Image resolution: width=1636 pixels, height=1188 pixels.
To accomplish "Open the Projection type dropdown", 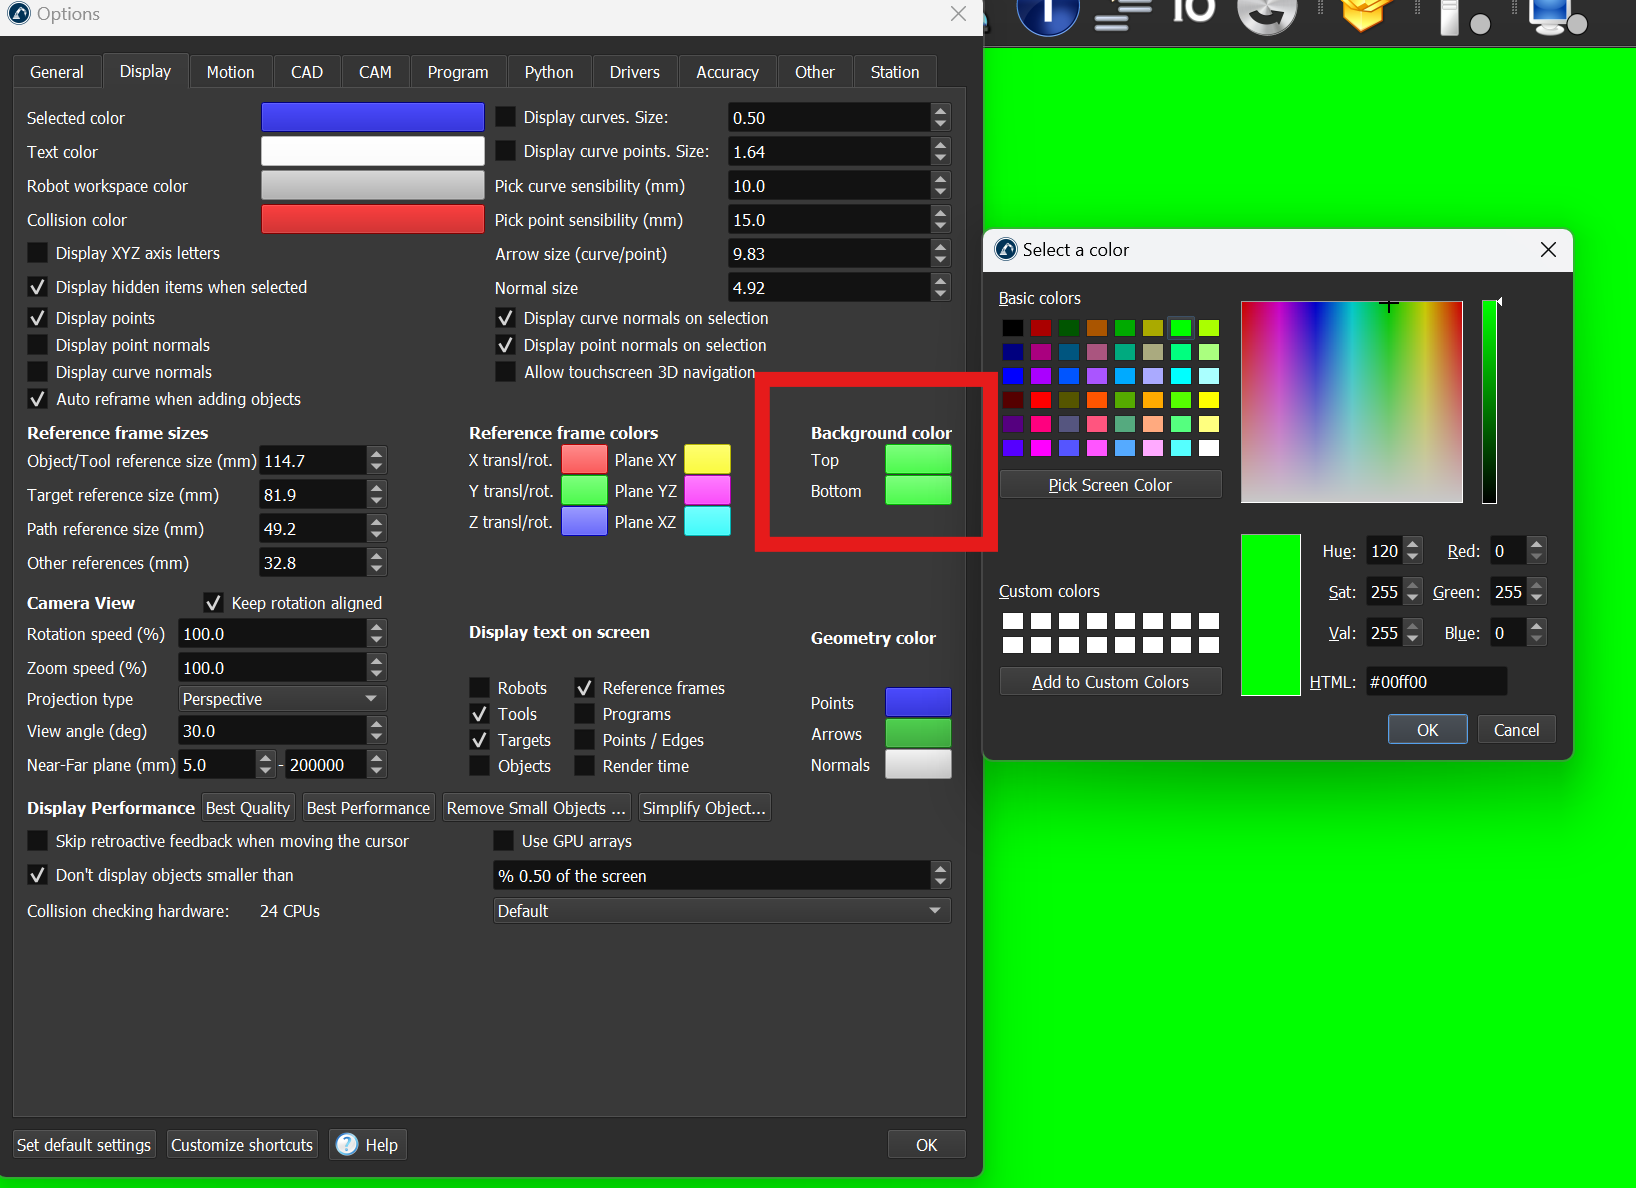I will point(282,699).
